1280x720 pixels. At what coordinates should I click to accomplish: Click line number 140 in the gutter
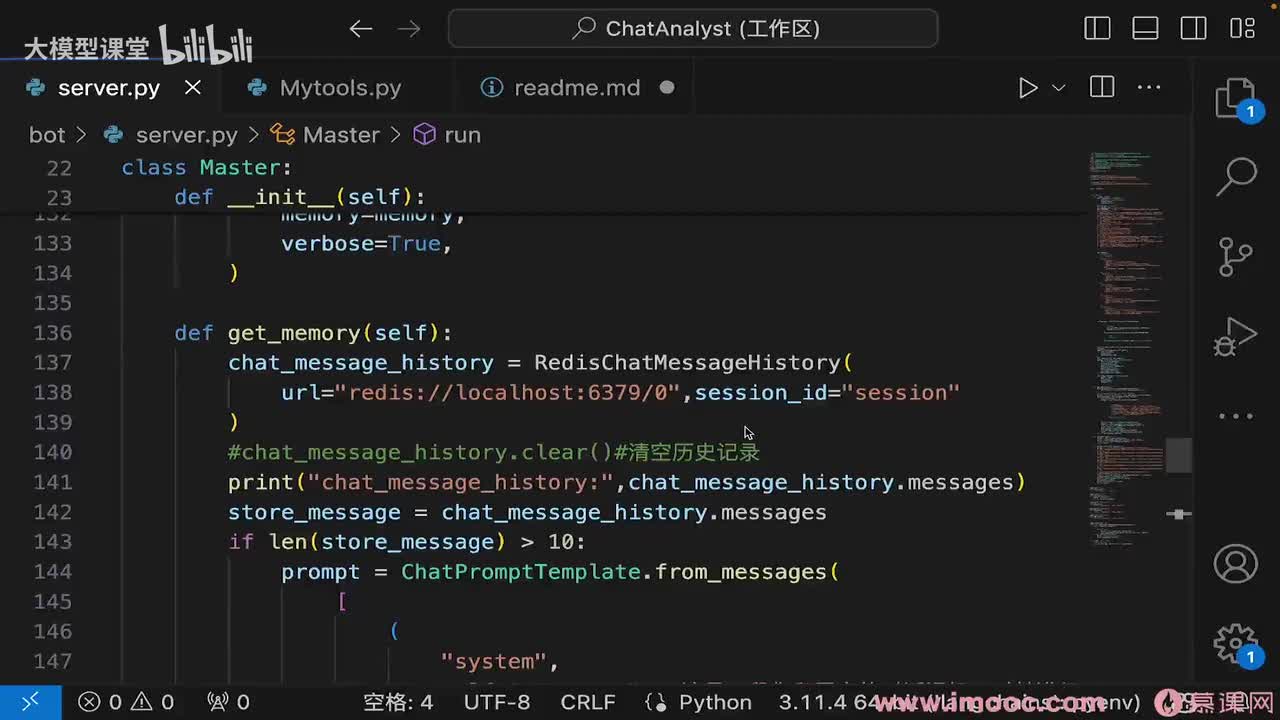pos(52,452)
